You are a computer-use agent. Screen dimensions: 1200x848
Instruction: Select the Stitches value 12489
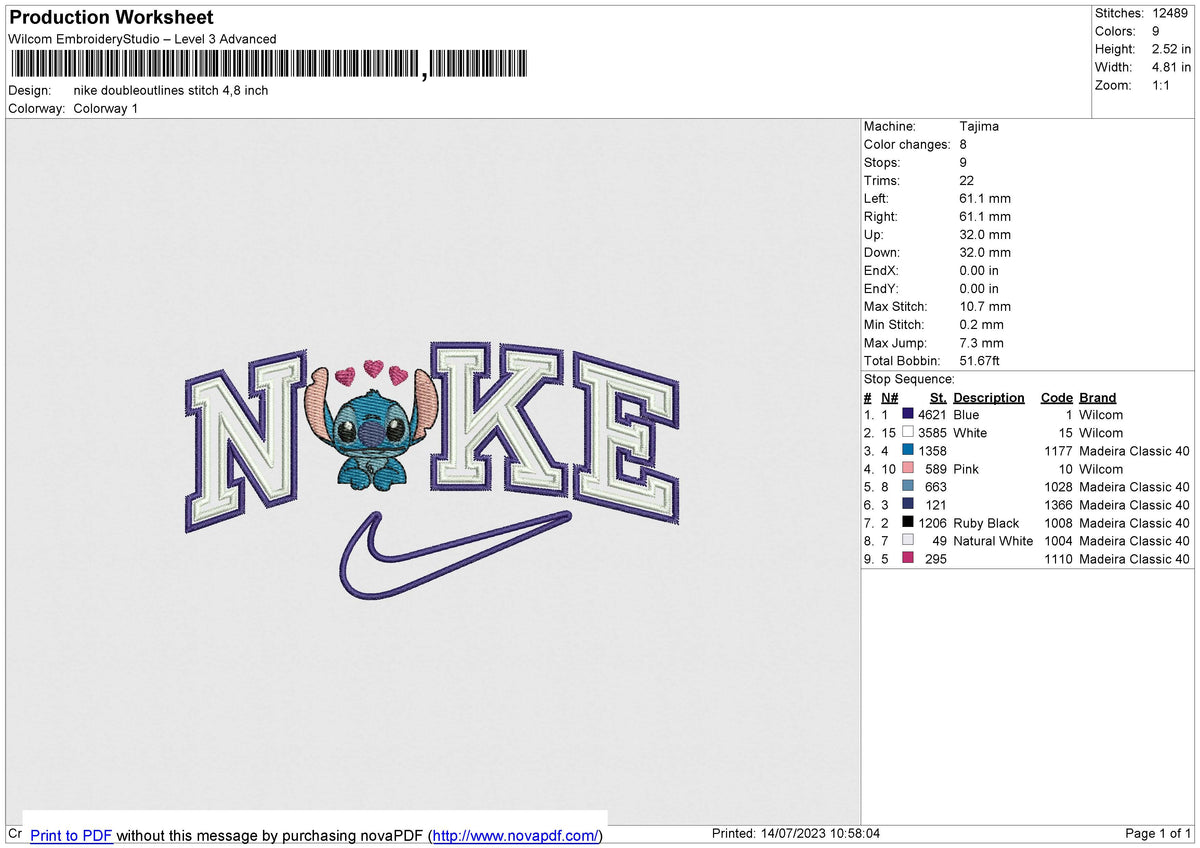pyautogui.click(x=1172, y=13)
